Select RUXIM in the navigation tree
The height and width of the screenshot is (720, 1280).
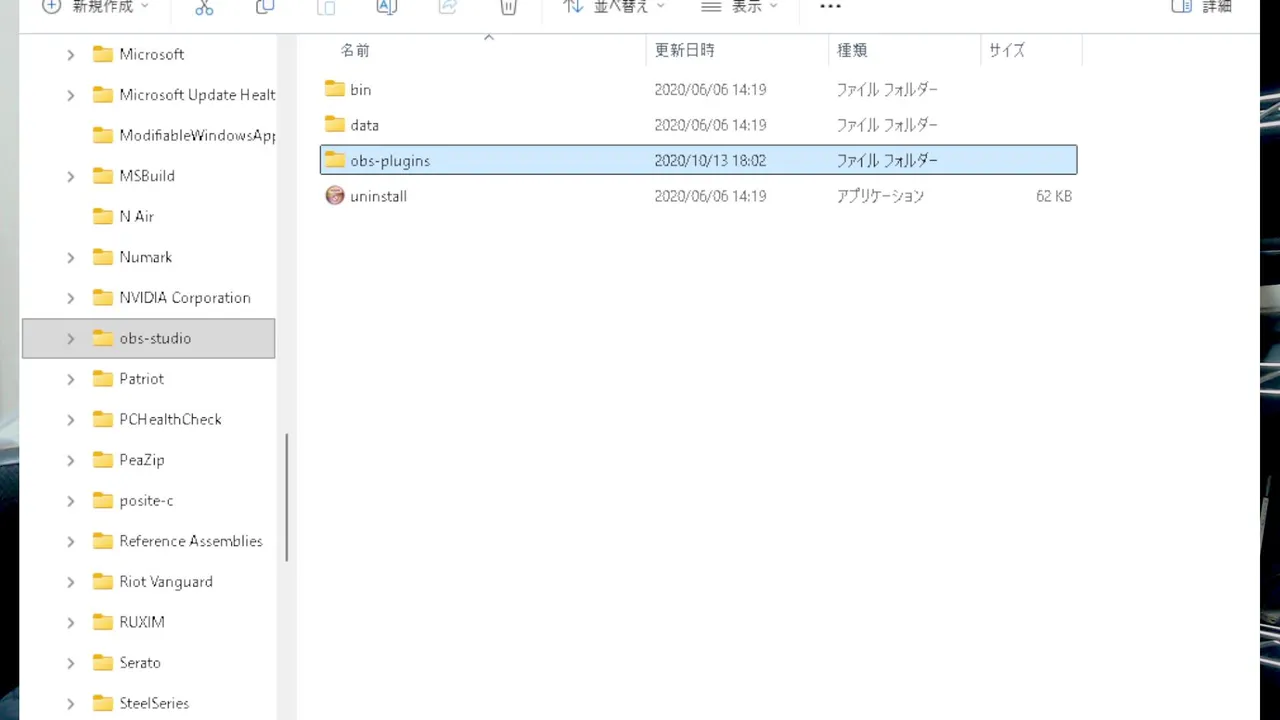142,622
